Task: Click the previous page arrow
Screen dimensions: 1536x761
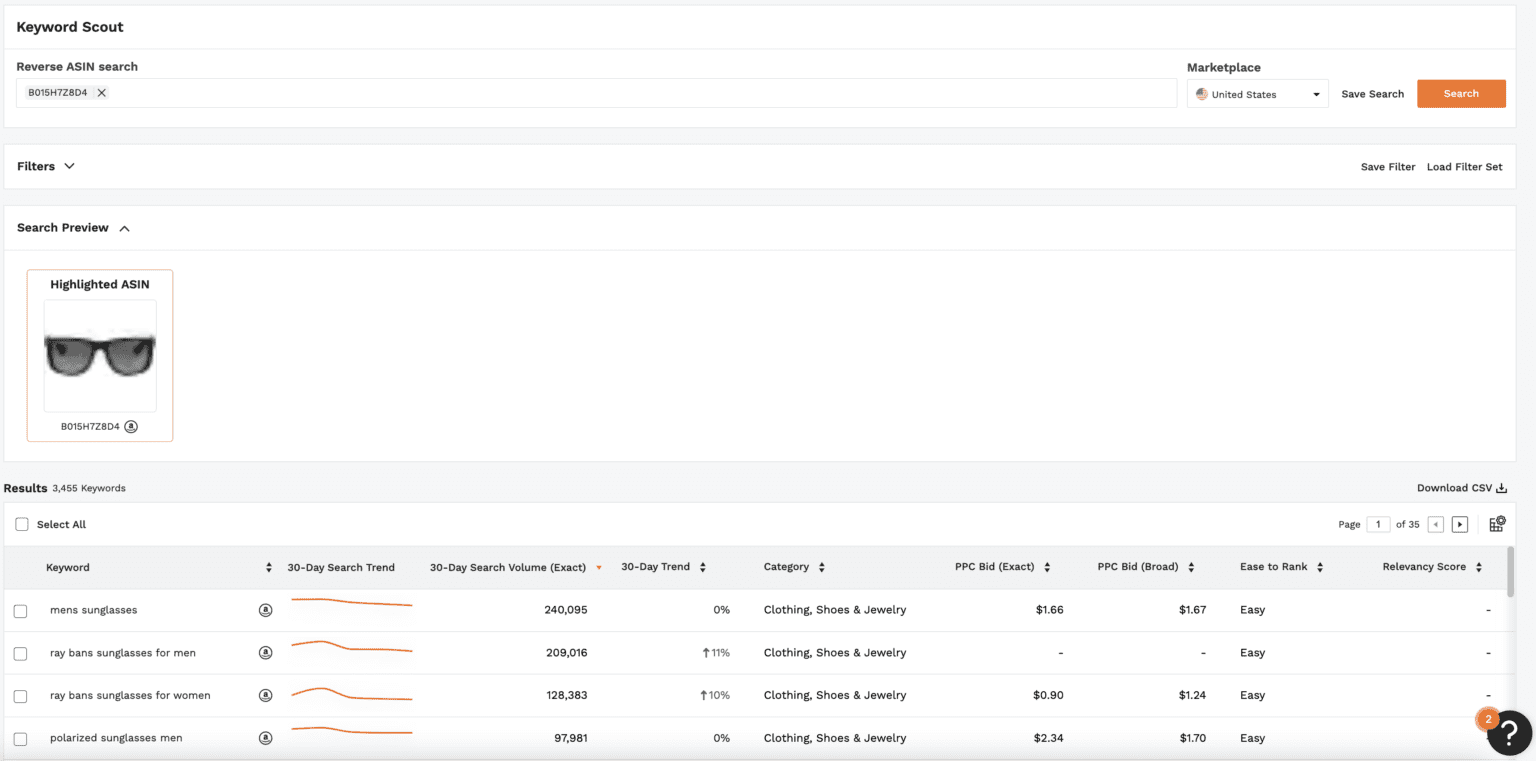Action: [1436, 523]
